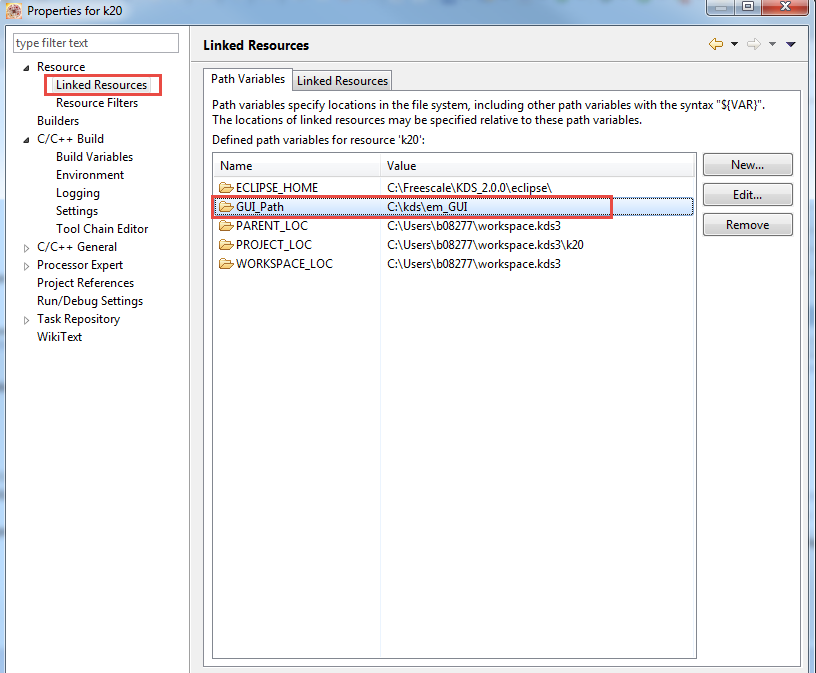The image size is (816, 673).
Task: Expand the C/C++ General tree node
Action: [x=26, y=248]
